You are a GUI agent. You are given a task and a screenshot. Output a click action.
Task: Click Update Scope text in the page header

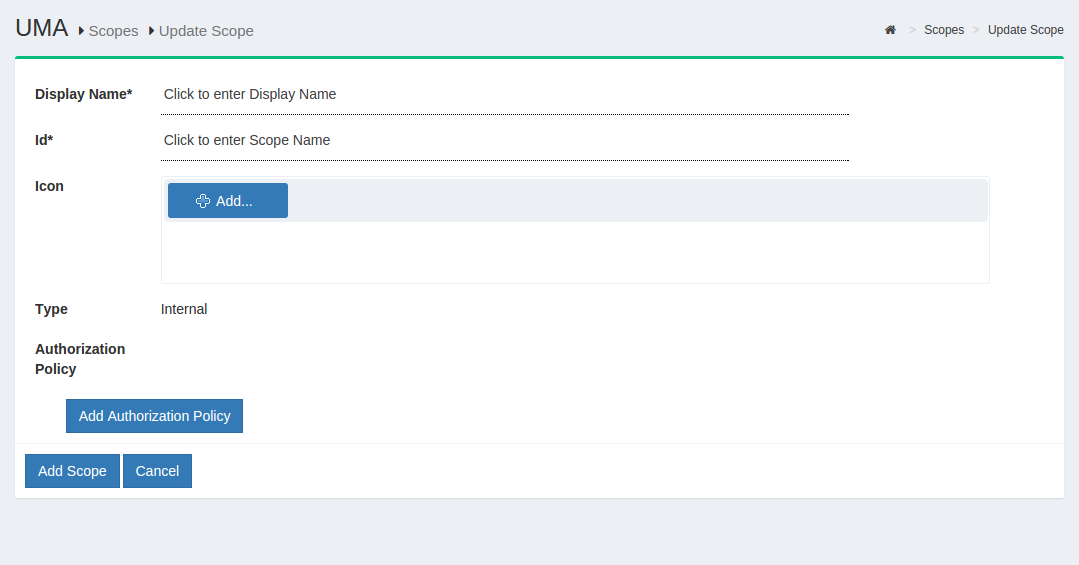(206, 31)
